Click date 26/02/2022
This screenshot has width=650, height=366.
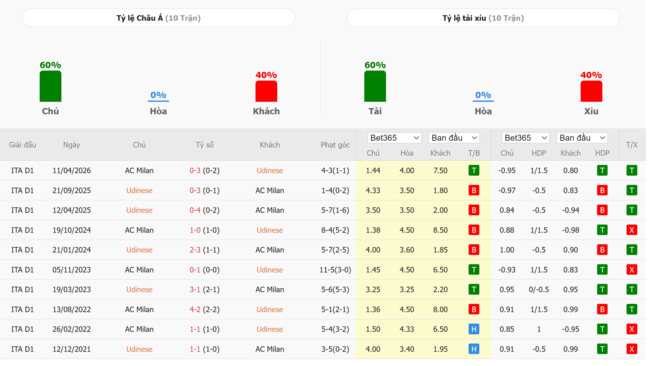[71, 329]
